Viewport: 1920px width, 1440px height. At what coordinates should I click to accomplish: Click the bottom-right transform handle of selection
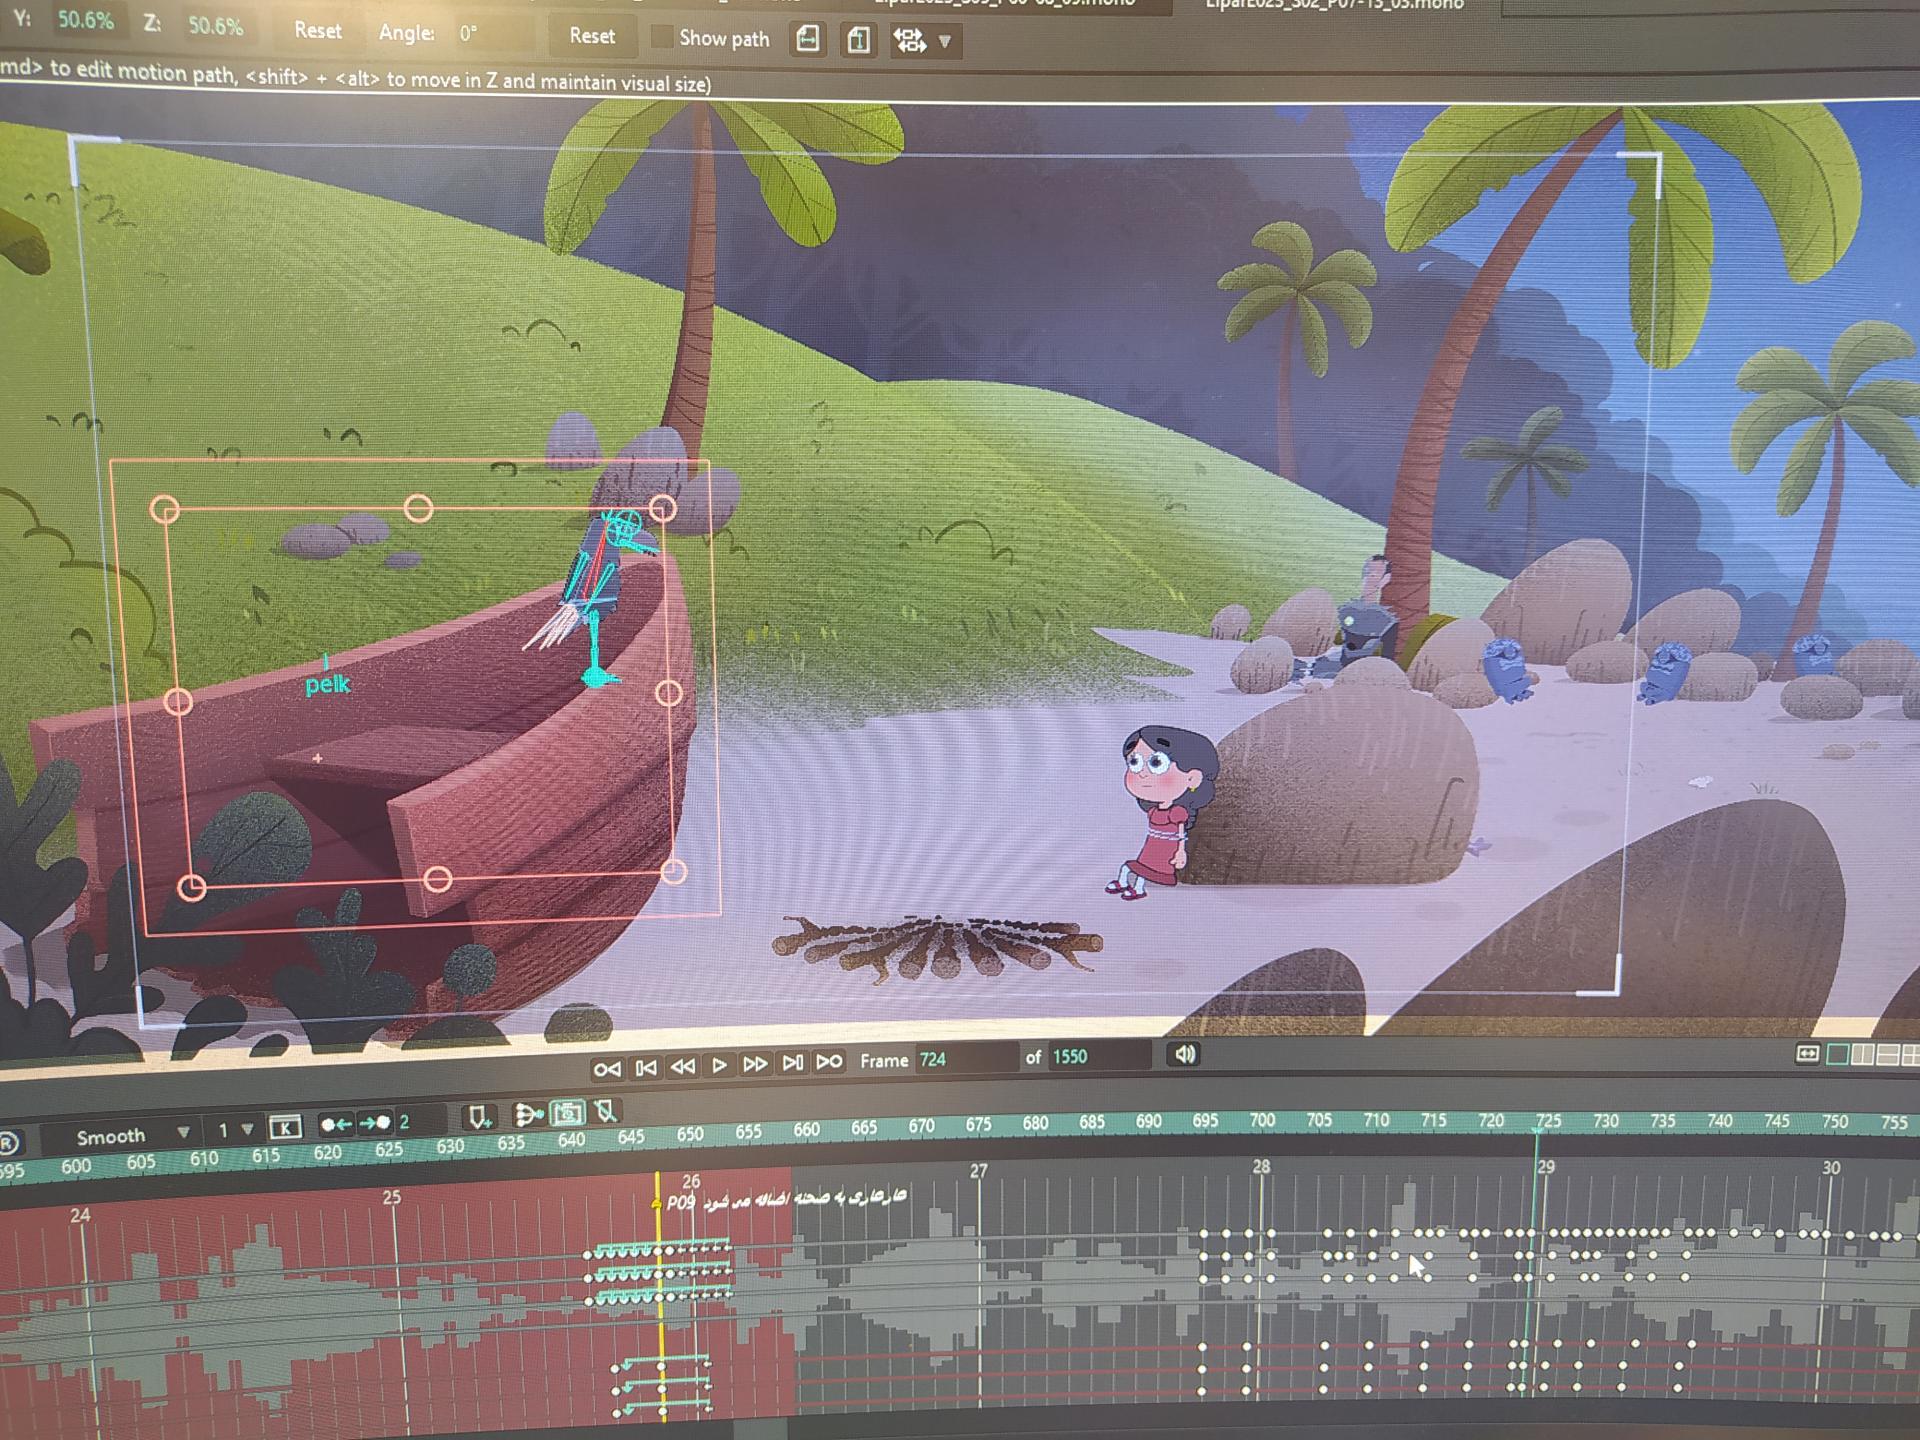point(674,871)
